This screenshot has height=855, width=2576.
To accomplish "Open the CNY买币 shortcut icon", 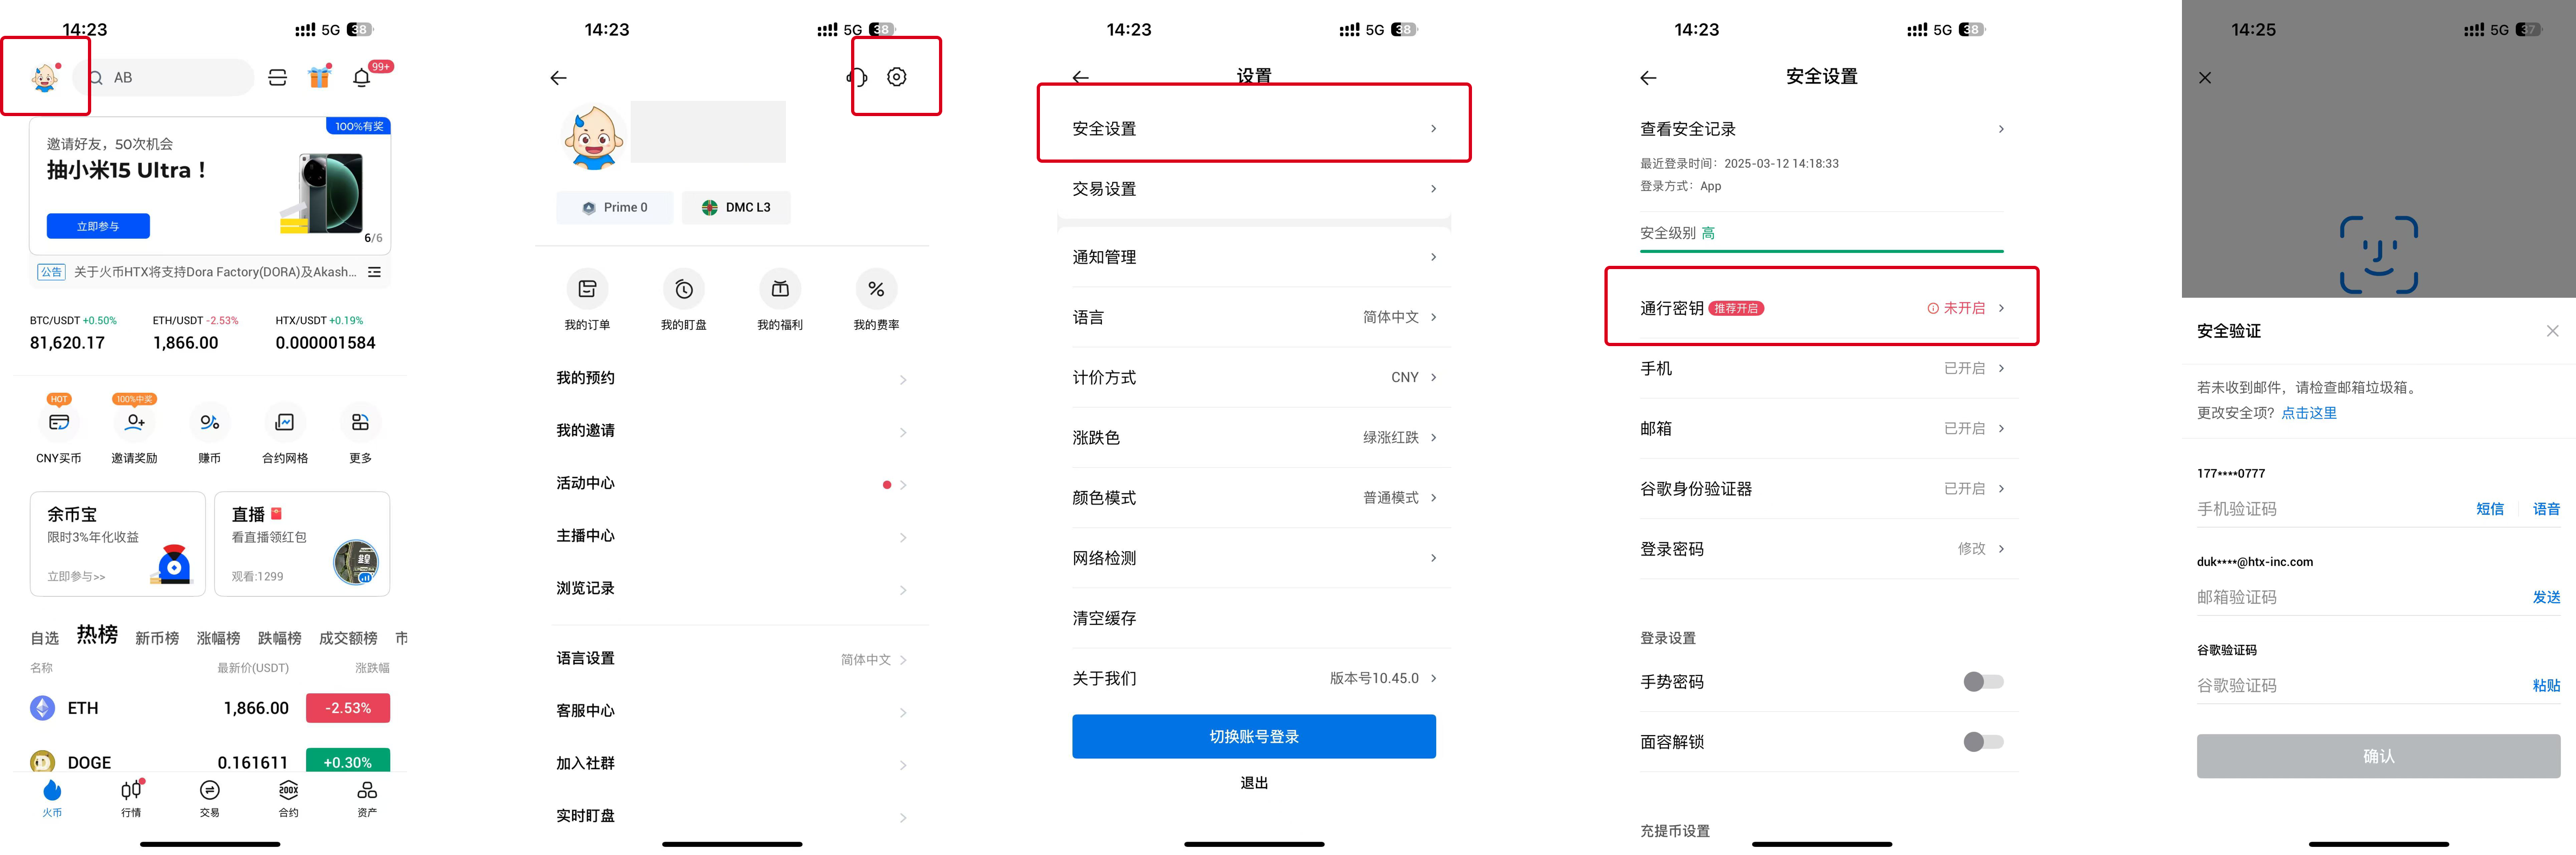I will point(59,423).
